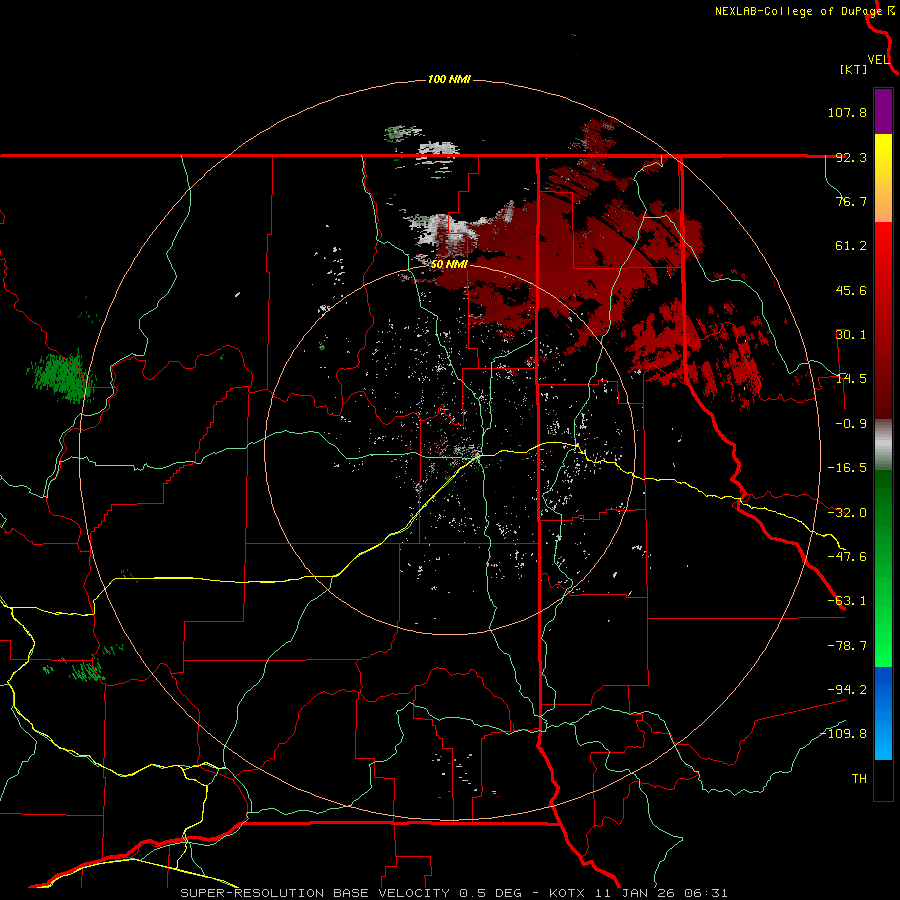Click the -0.9 velocity scale value
Viewport: 900px width, 900px height.
(851, 424)
